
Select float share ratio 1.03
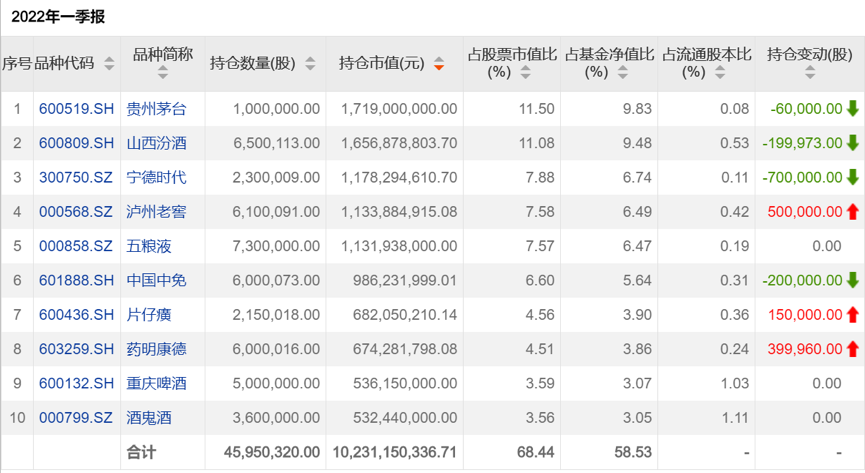point(735,383)
